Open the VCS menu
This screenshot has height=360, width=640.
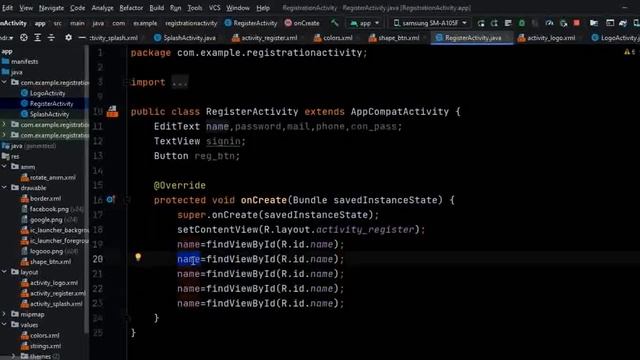tap(214, 8)
